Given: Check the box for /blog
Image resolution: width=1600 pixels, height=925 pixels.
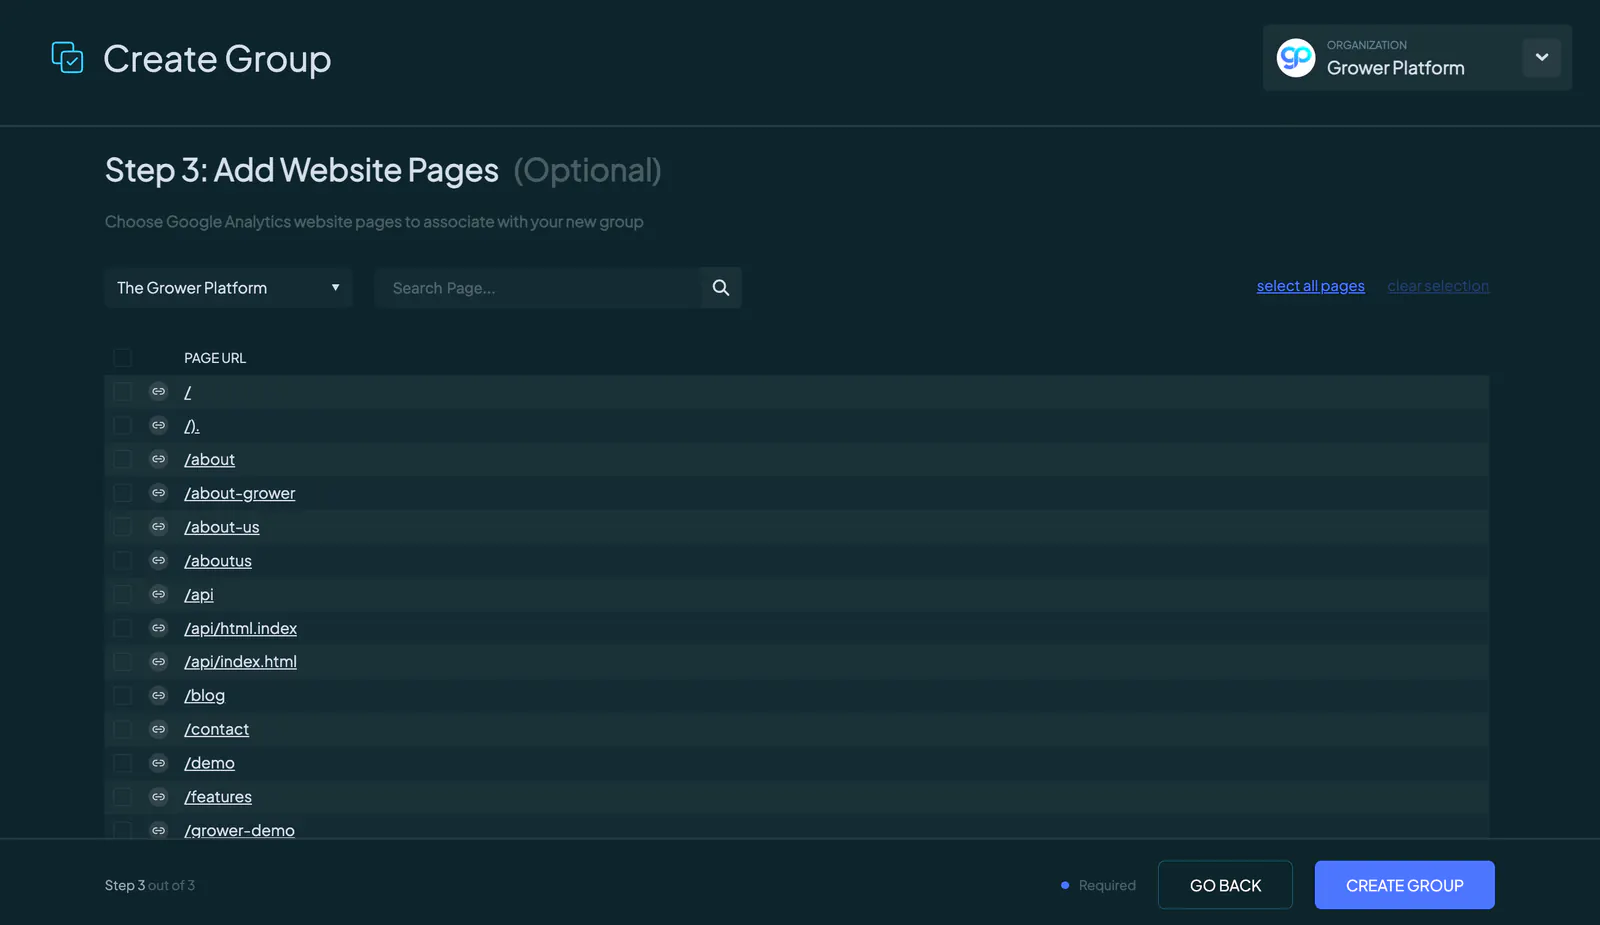Looking at the screenshot, I should tap(122, 696).
